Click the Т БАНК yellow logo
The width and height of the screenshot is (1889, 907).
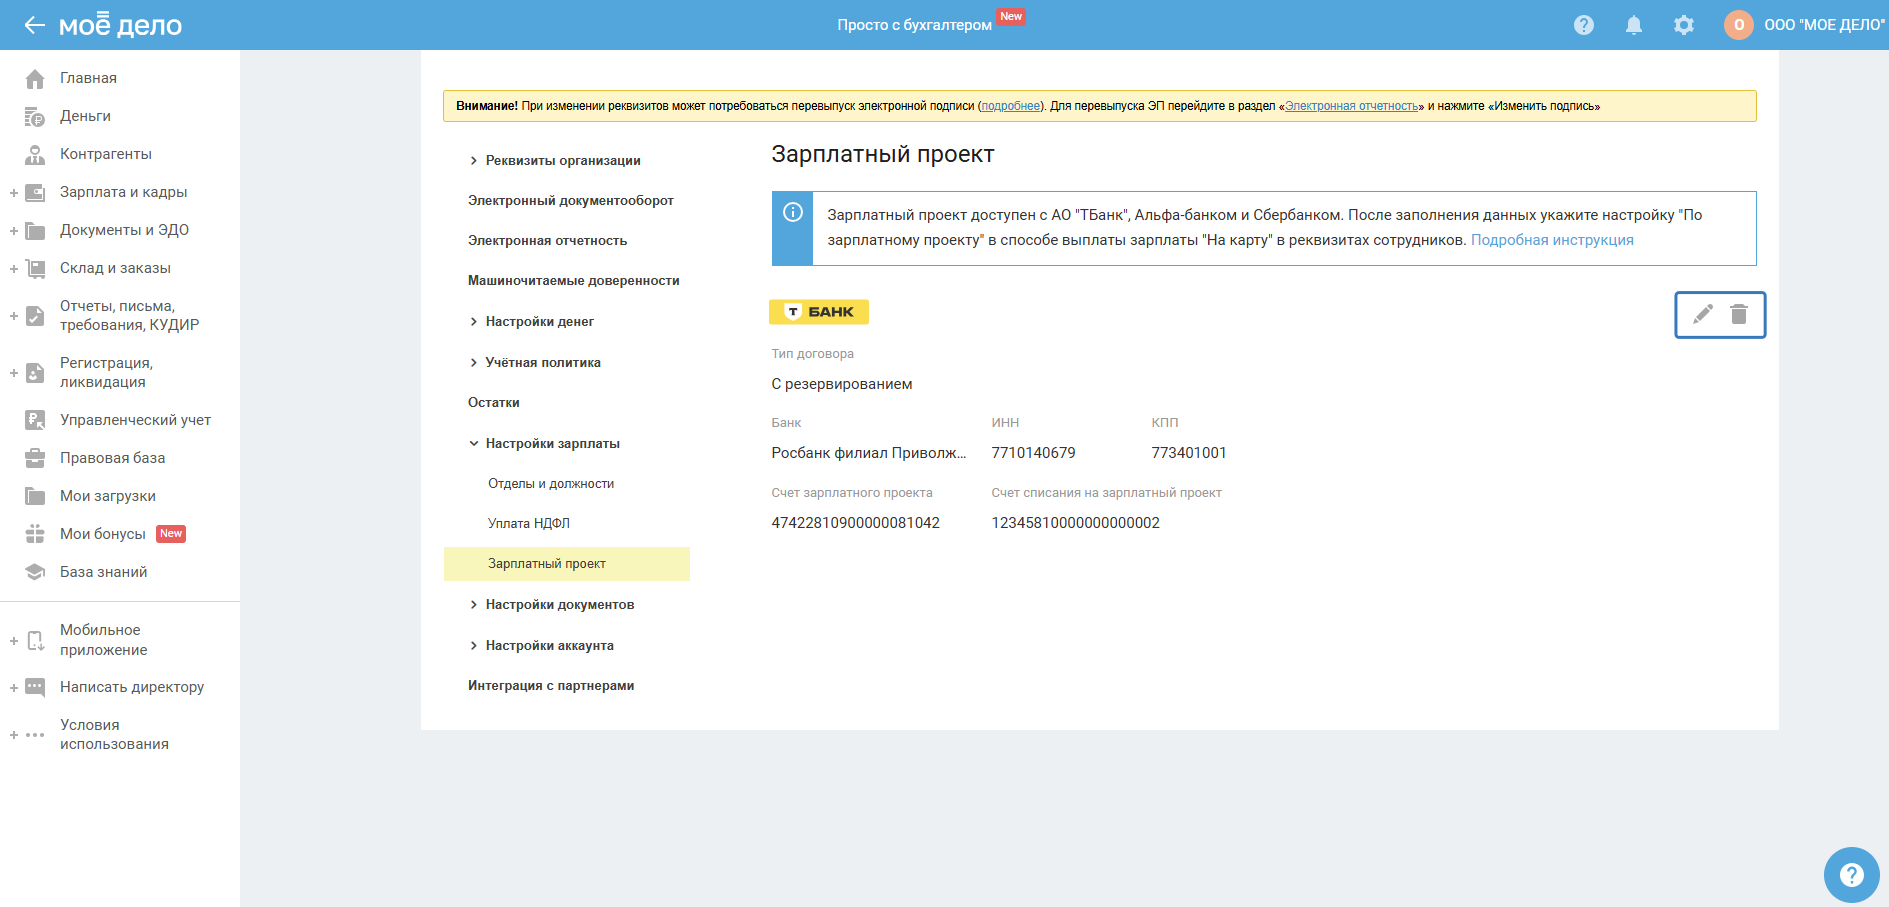pyautogui.click(x=819, y=312)
